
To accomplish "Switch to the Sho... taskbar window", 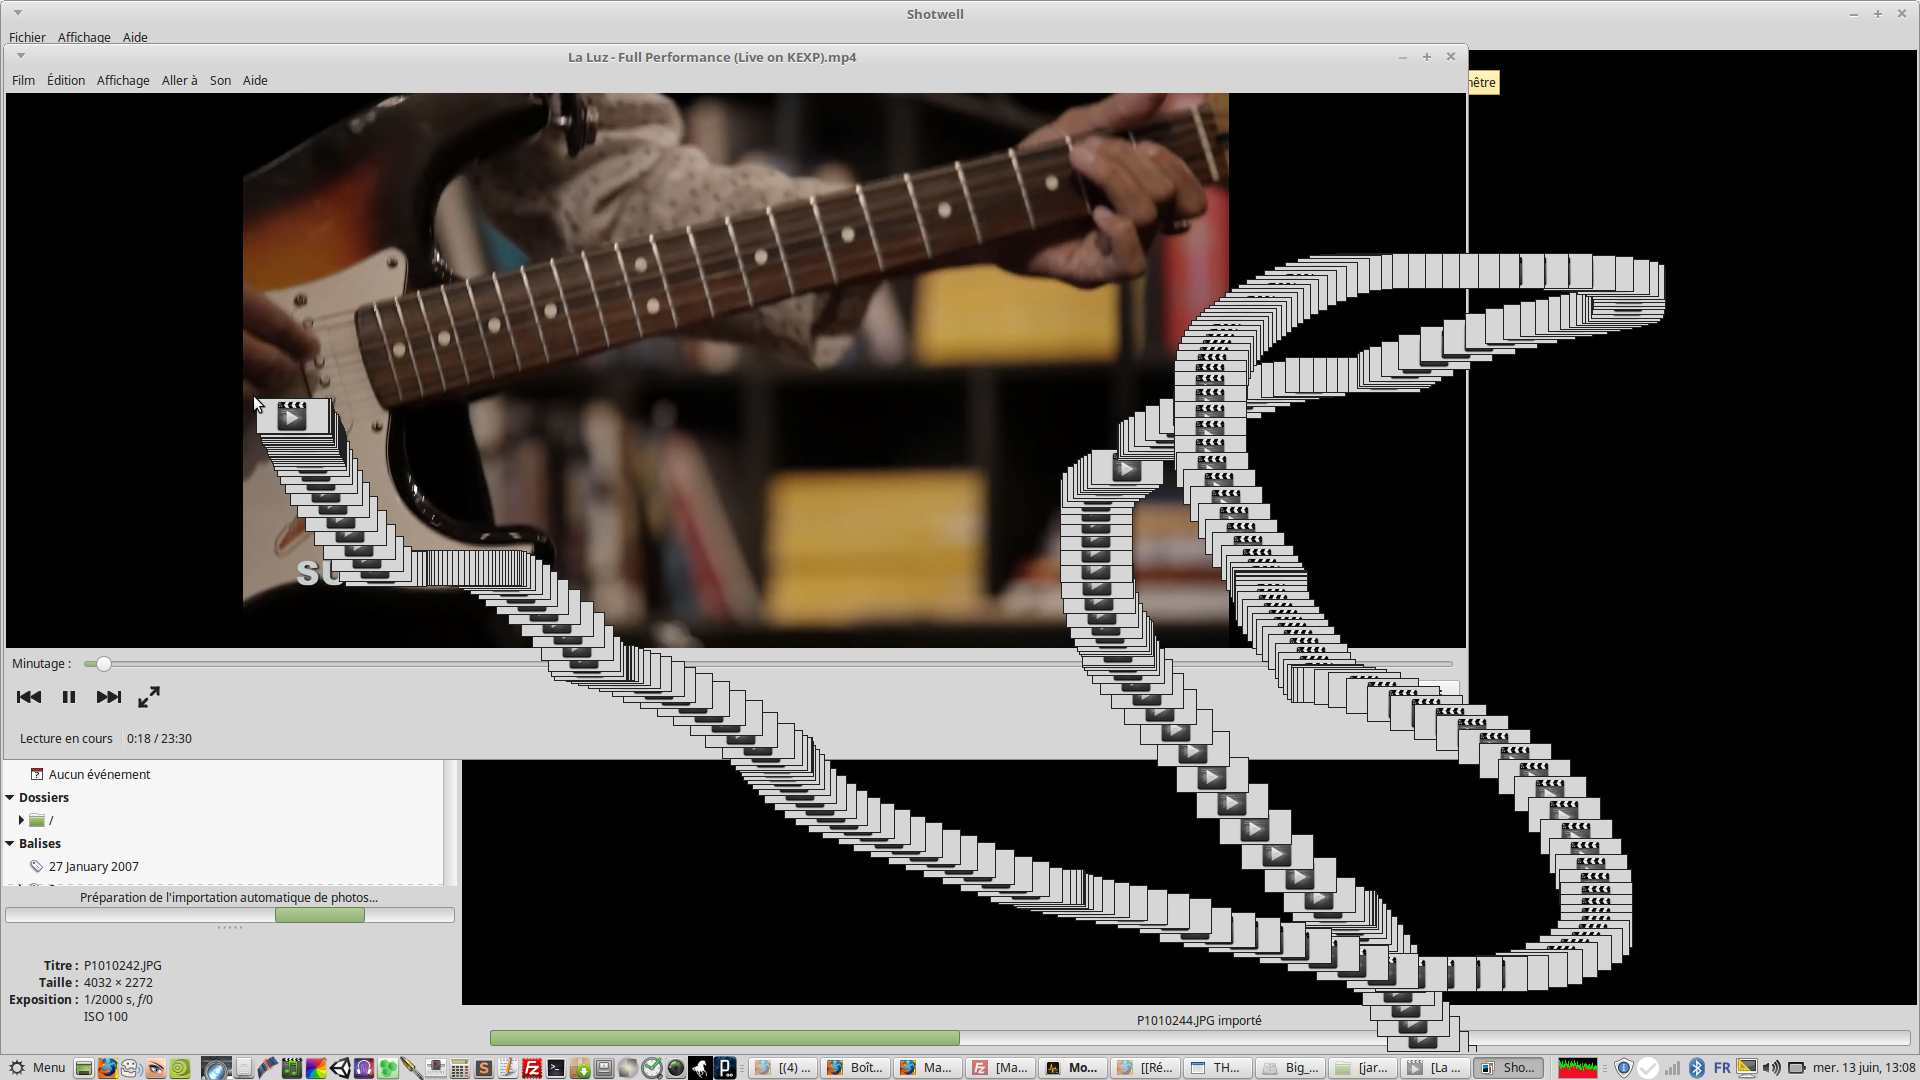I will click(1508, 1068).
